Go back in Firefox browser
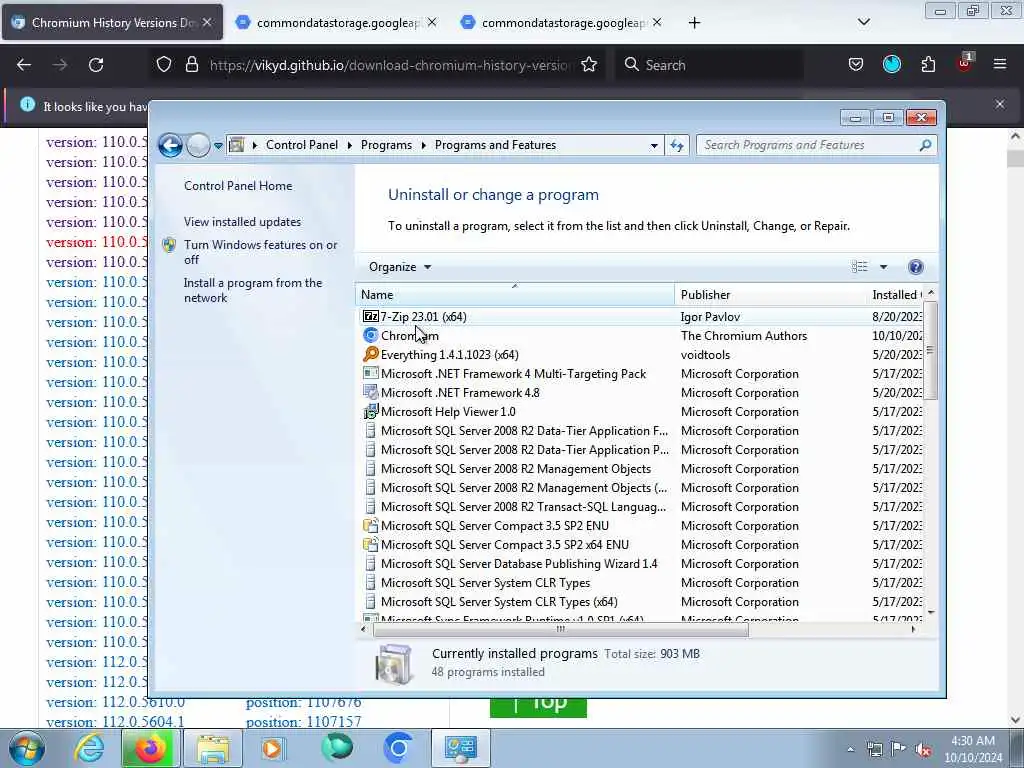 (24, 65)
